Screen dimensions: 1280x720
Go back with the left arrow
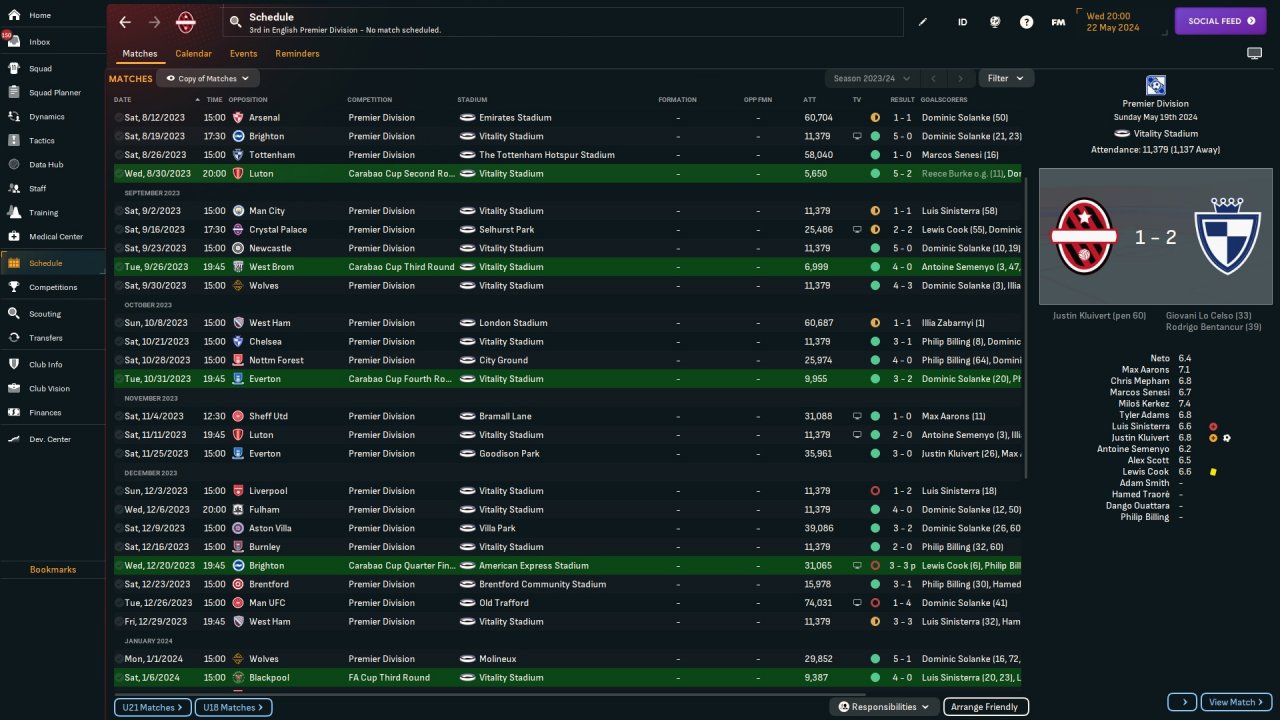(x=125, y=22)
